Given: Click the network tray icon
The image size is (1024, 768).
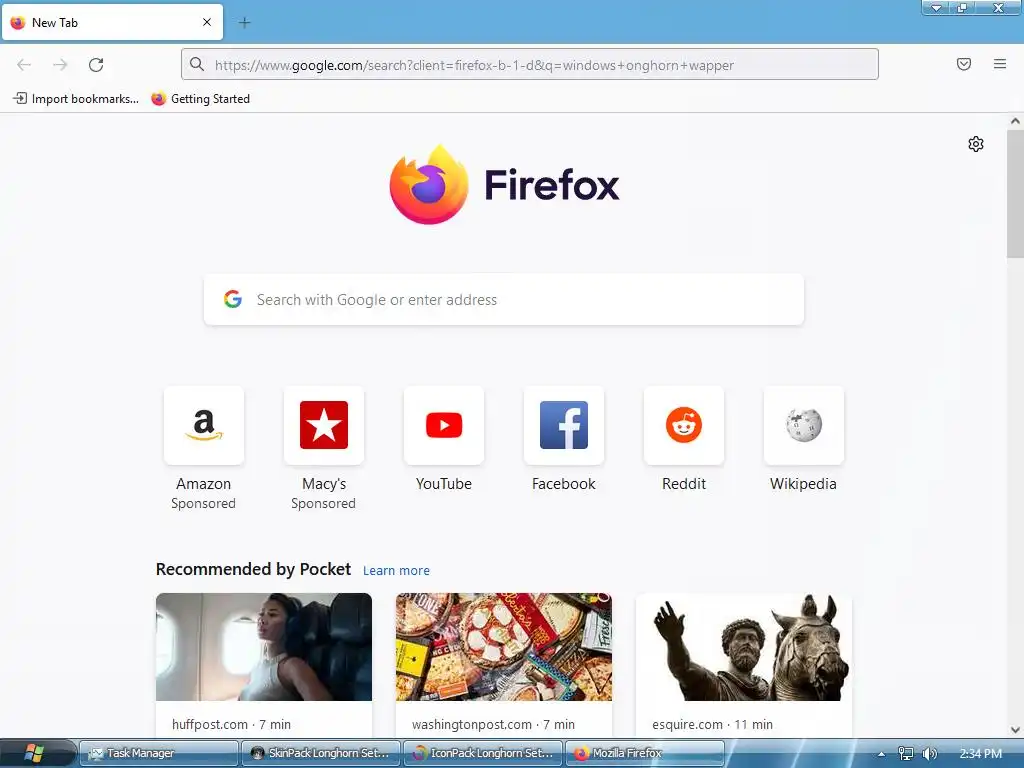Looking at the screenshot, I should click(905, 753).
